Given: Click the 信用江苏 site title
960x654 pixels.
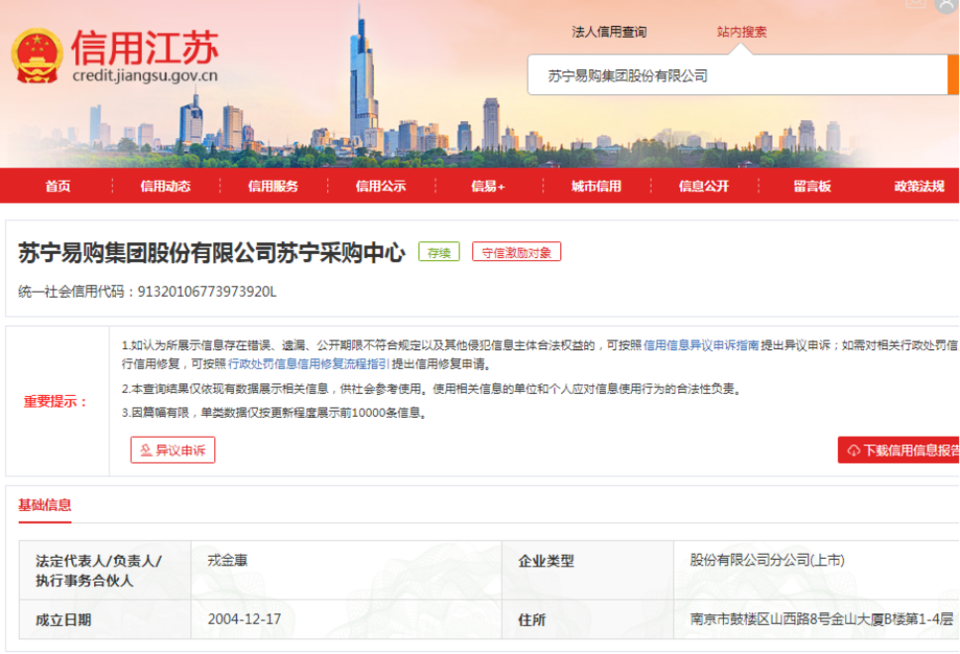Looking at the screenshot, I should [x=144, y=48].
